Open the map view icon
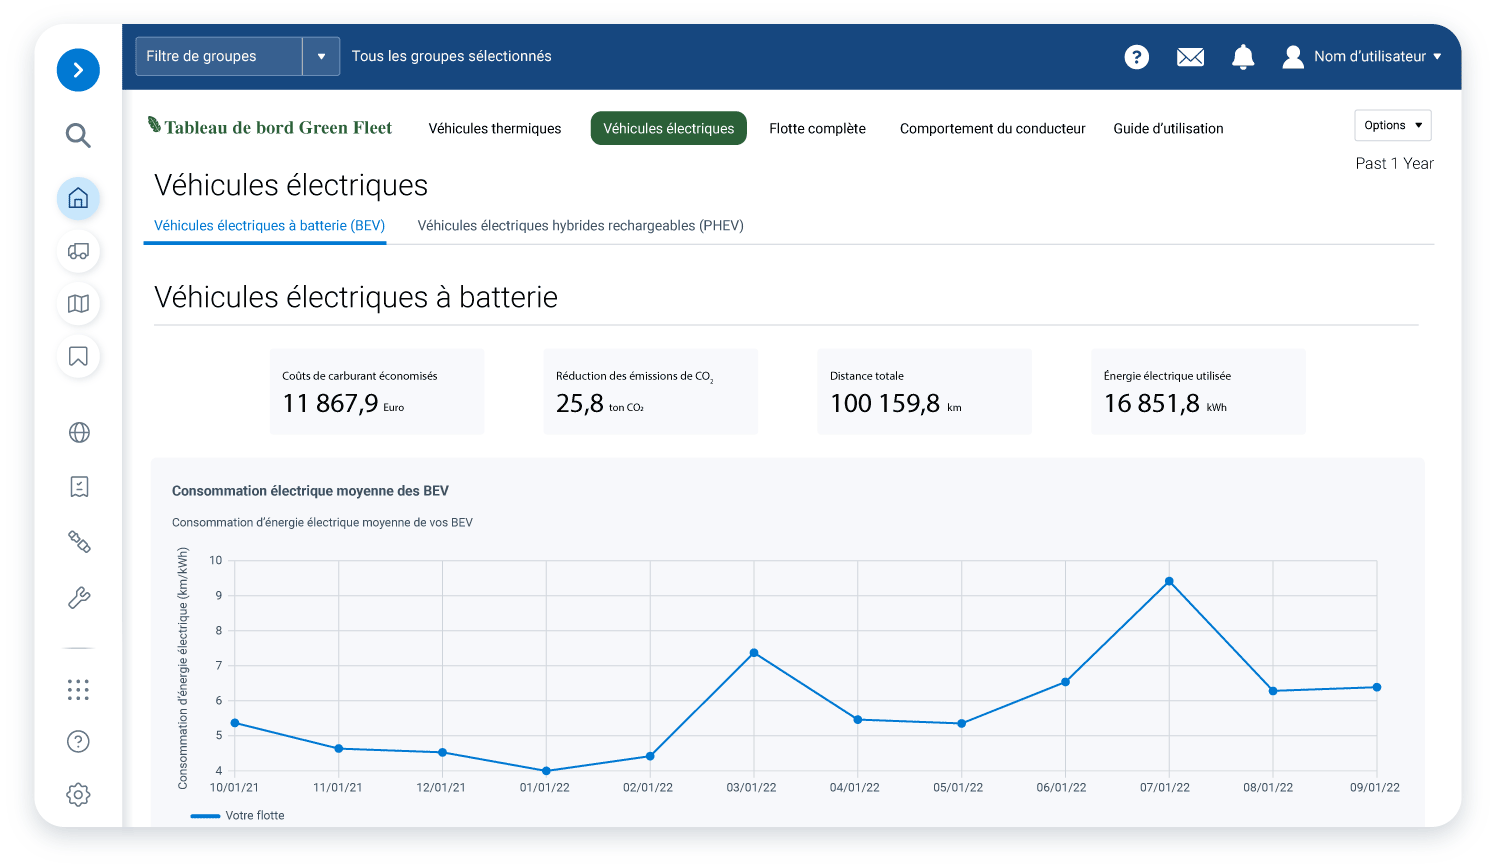Screen dimensions: 1496x866 pyautogui.click(x=78, y=304)
